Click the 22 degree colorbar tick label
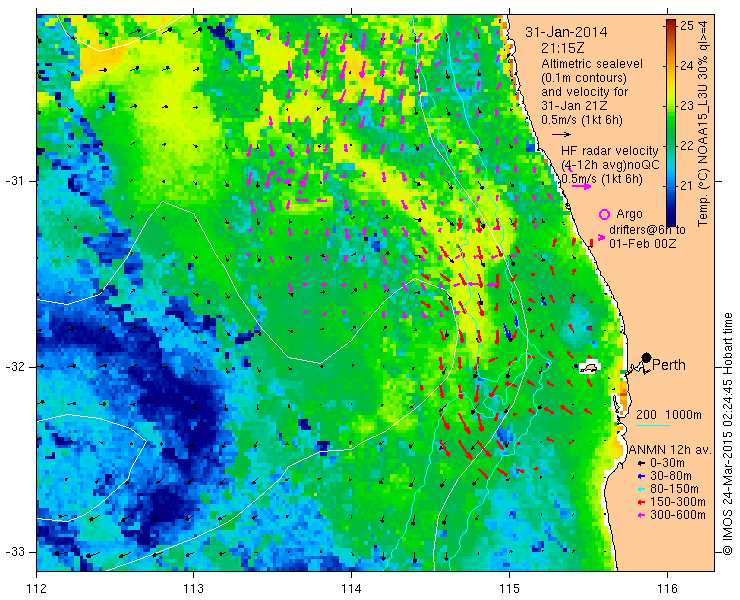 (x=687, y=145)
